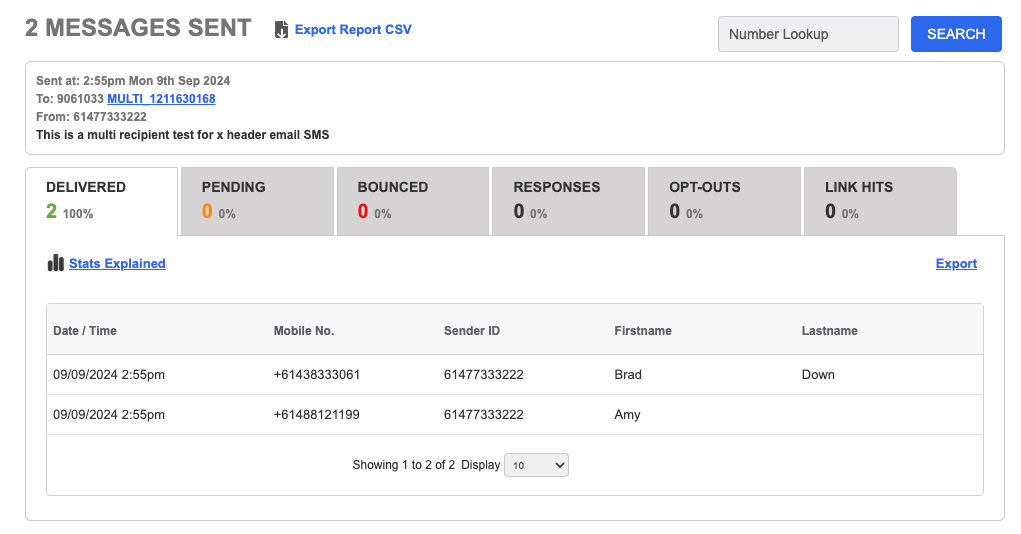Open MULTI_1211630168 recipient list link
Screen dimensions: 1021x534
coord(161,98)
